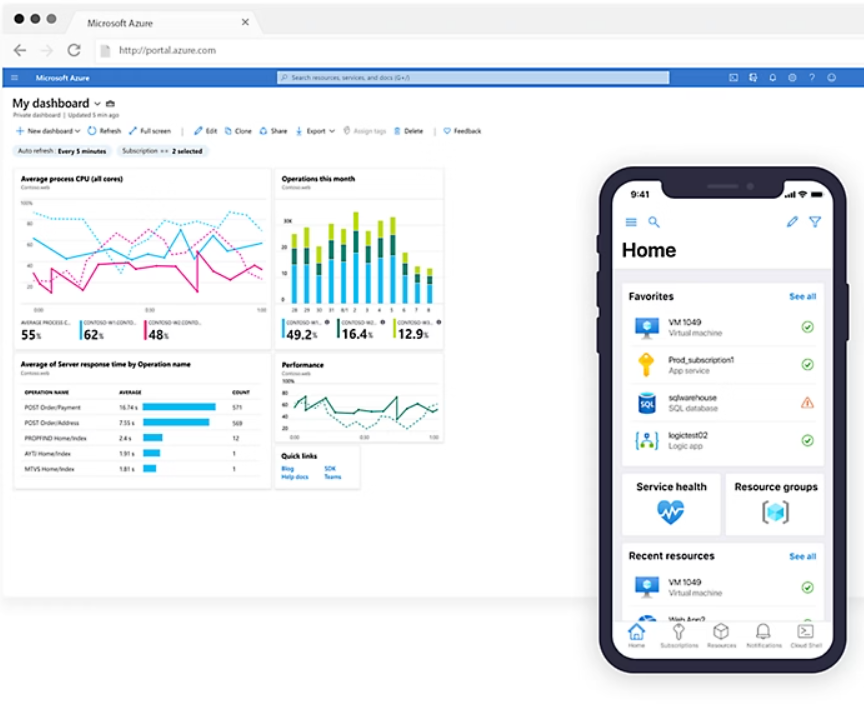Click Auto refresh Every 5 minutes filter pill
Screen dimensions: 864x718
(x=62, y=151)
